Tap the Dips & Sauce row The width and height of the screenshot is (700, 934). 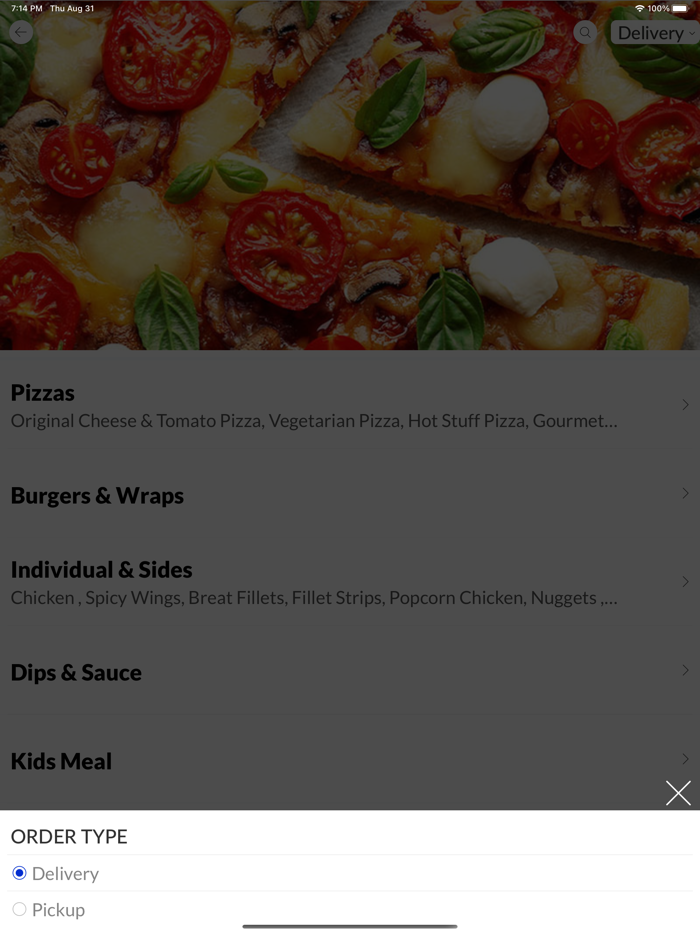click(x=76, y=672)
